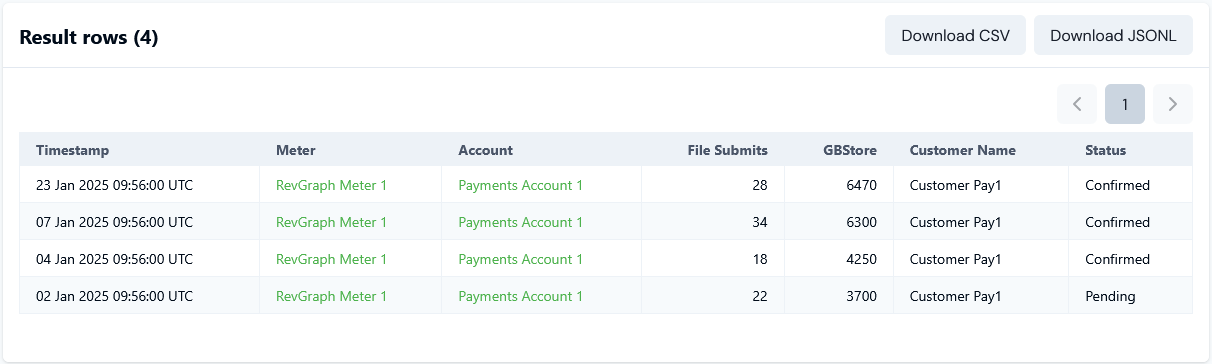Screen dimensions: 1212x364
Task: Go to previous page using left chevron
Action: [1077, 104]
